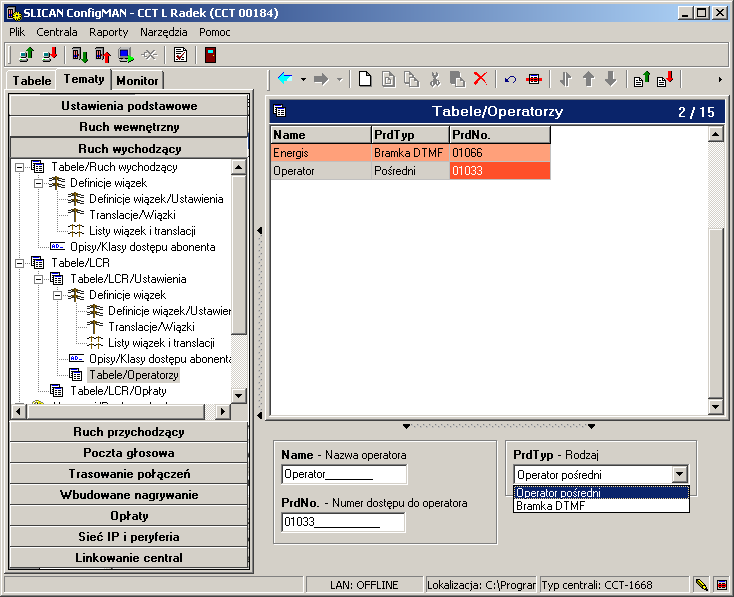
Task: Open the Poczta głosowa section
Action: [129, 453]
